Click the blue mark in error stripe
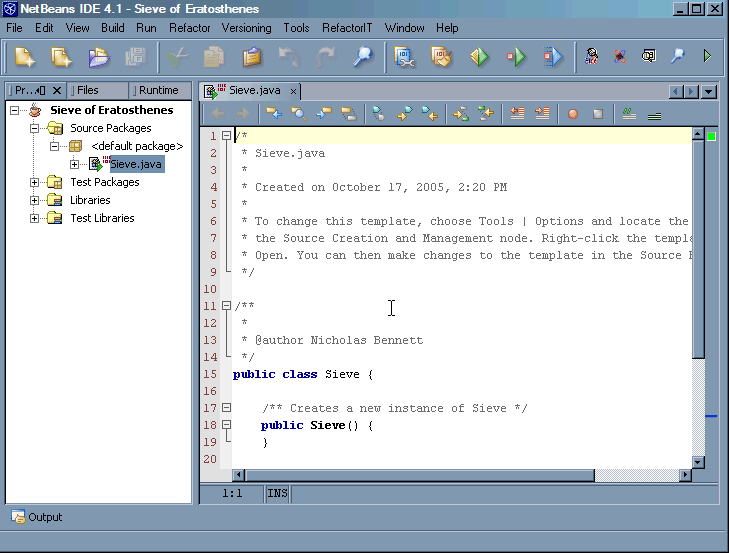 pyautogui.click(x=711, y=416)
